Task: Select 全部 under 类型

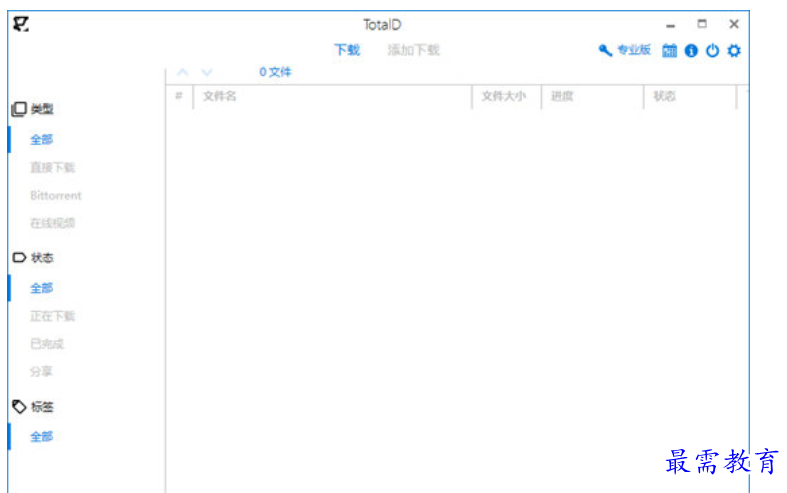Action: click(42, 139)
